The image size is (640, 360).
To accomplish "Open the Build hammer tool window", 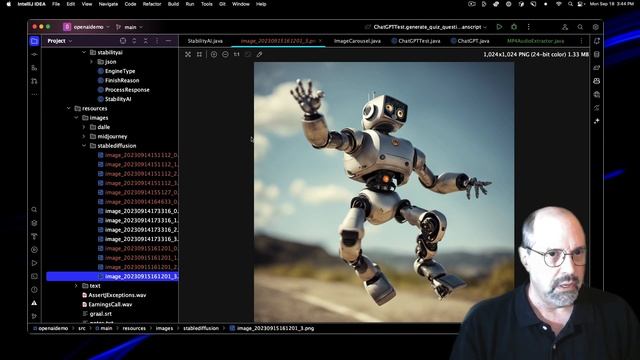I will (x=34, y=236).
